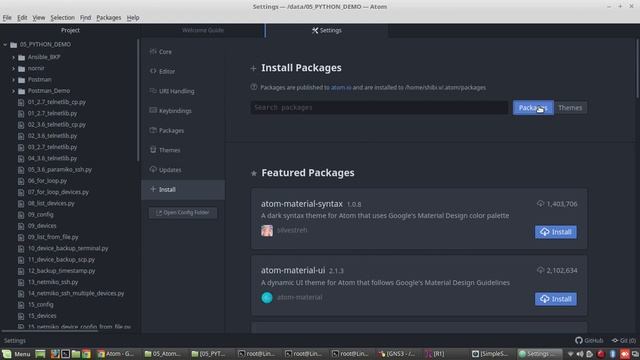Click the atom-material author avatar
The width and height of the screenshot is (640, 360).
coord(267,298)
